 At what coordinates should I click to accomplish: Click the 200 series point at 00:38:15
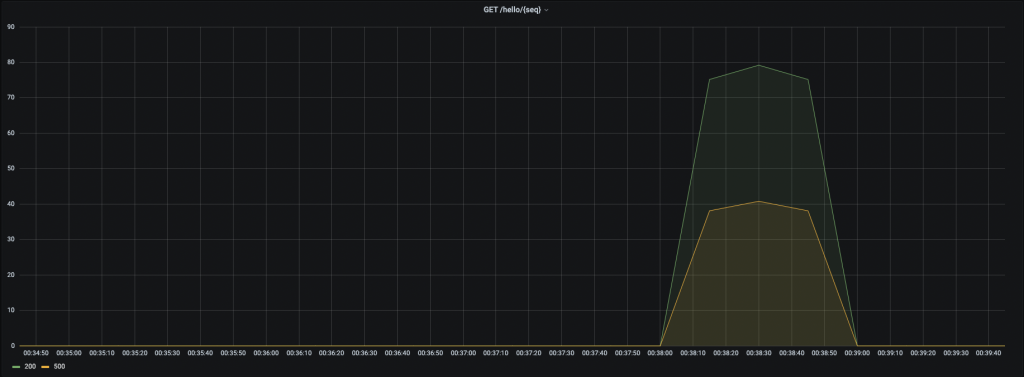coord(709,80)
